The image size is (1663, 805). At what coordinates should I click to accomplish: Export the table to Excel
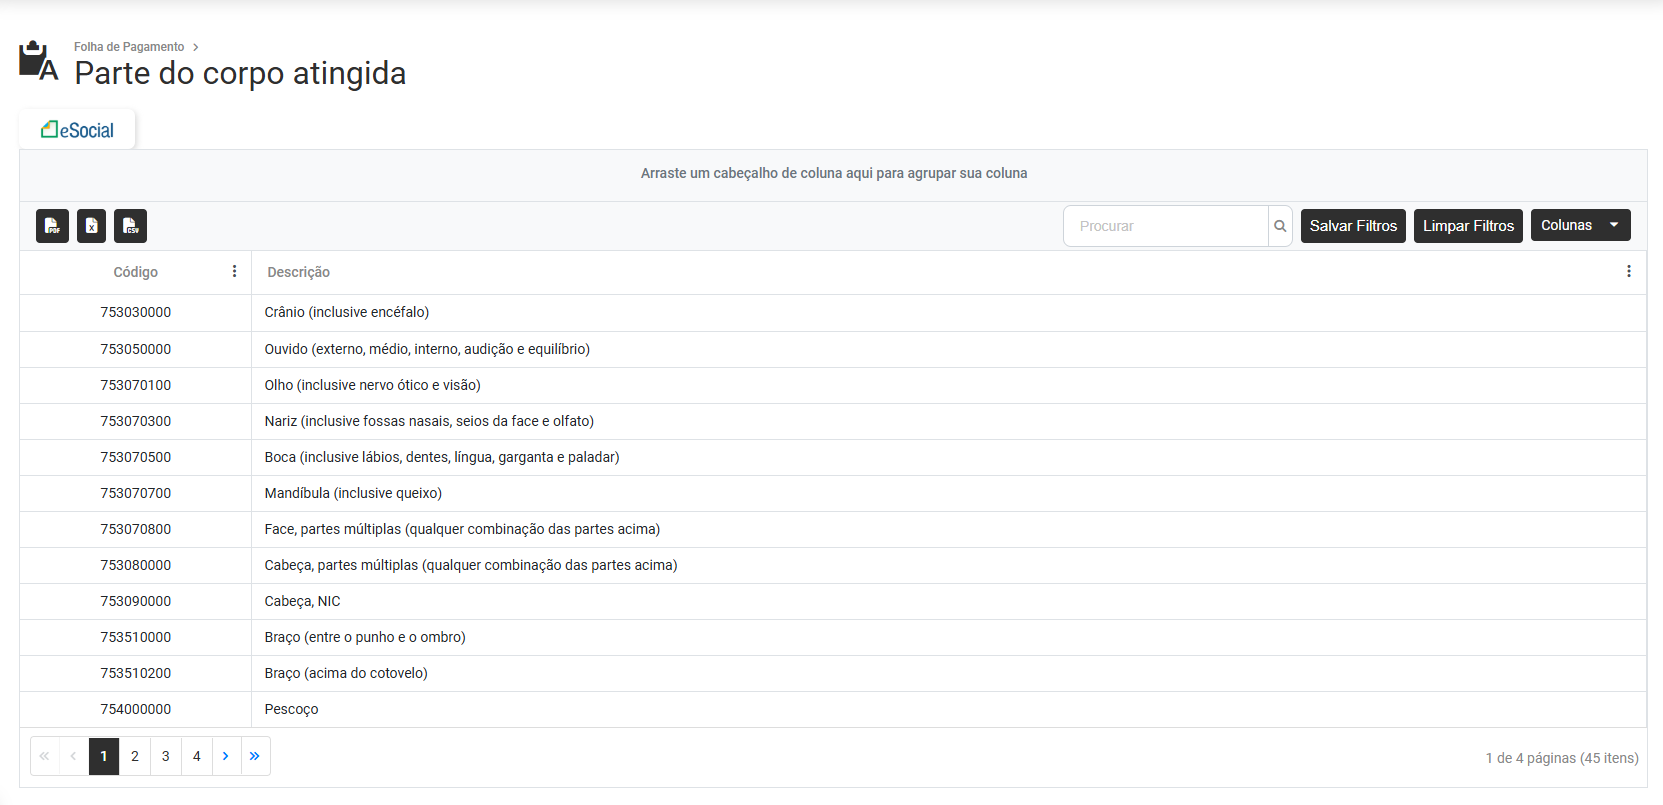pyautogui.click(x=91, y=226)
